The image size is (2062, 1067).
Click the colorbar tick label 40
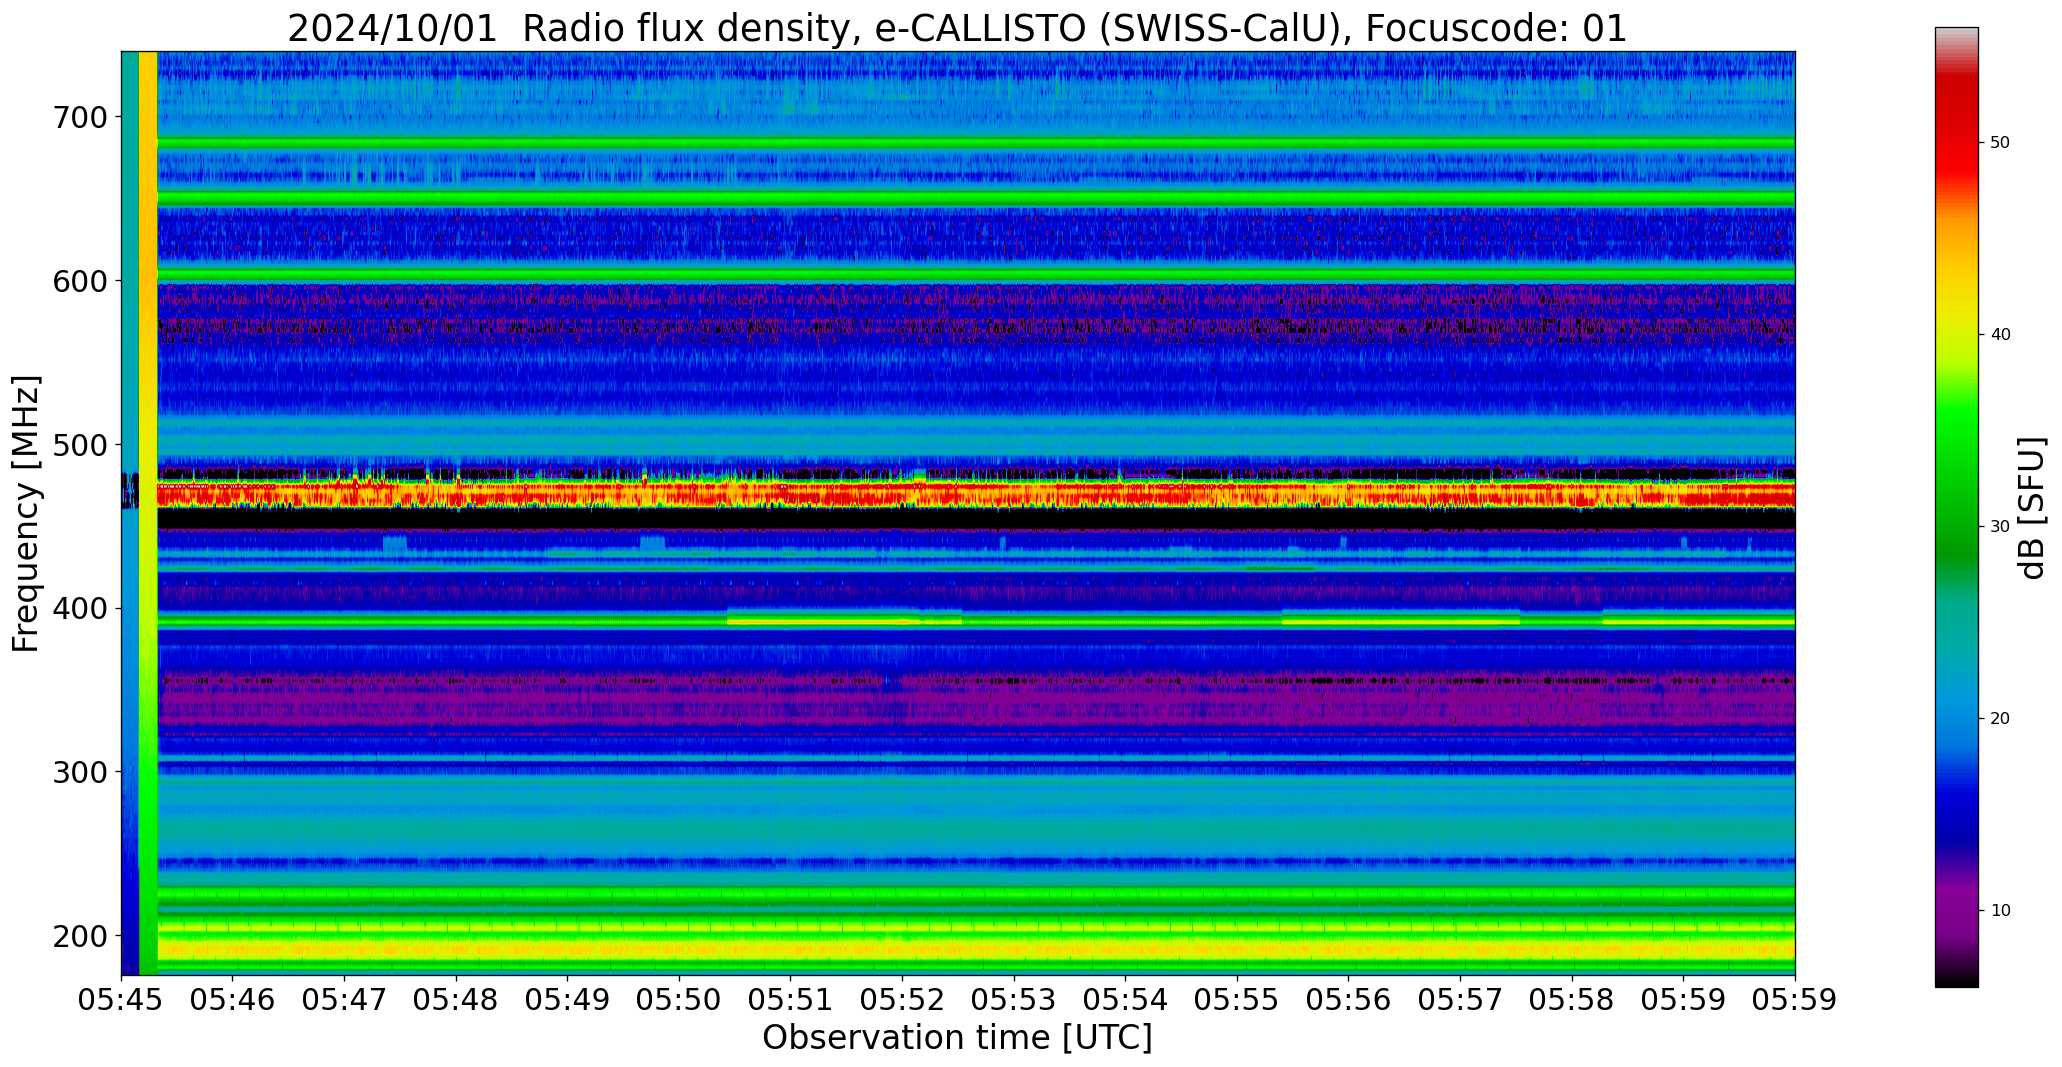(2000, 335)
